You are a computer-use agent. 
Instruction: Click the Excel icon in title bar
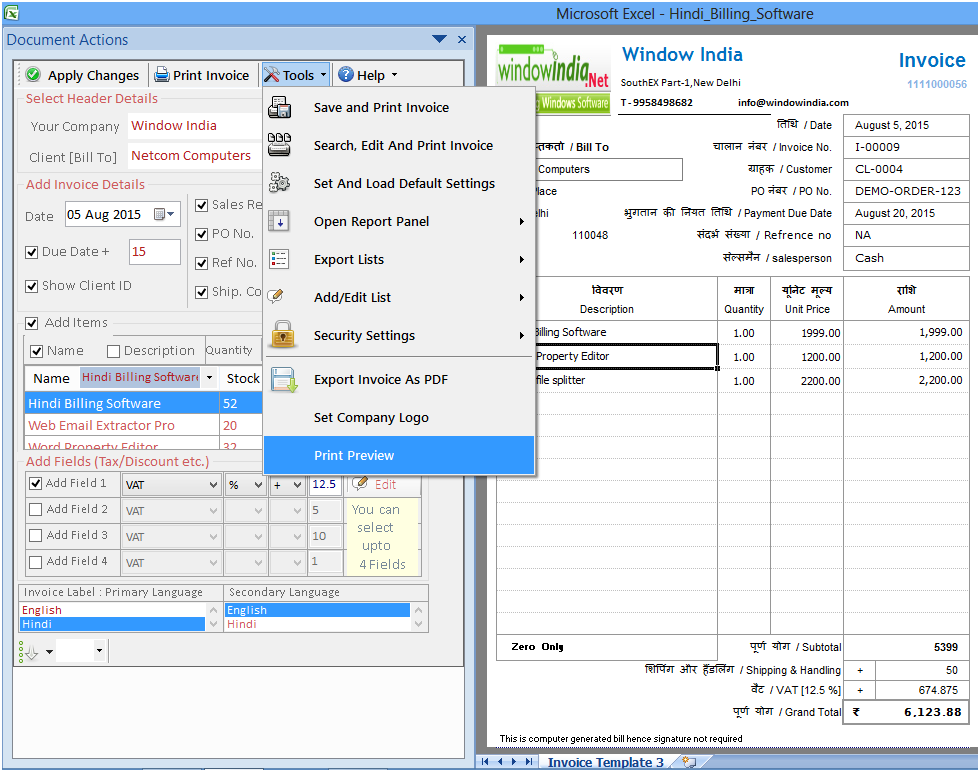pyautogui.click(x=11, y=12)
